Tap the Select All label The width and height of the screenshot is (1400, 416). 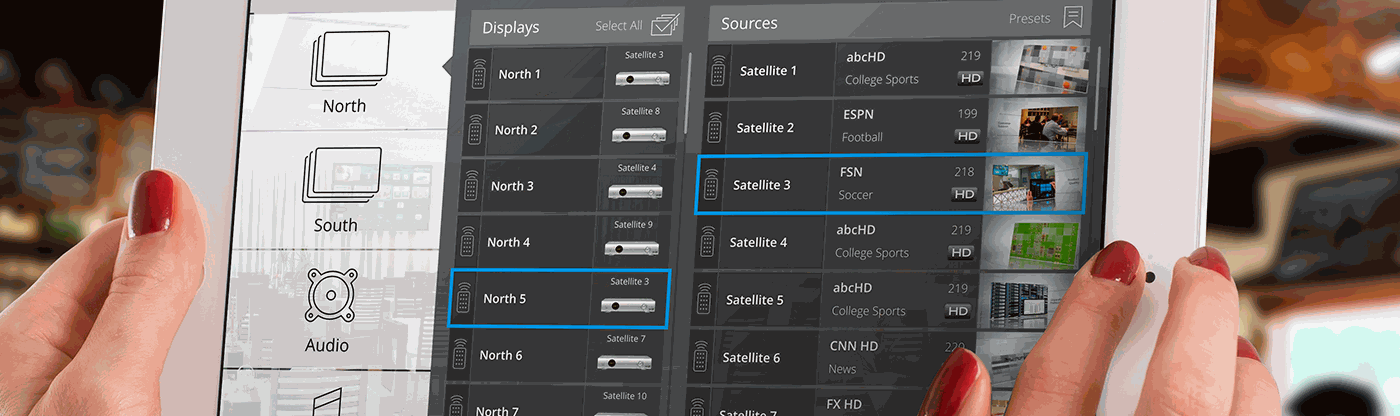[619, 26]
